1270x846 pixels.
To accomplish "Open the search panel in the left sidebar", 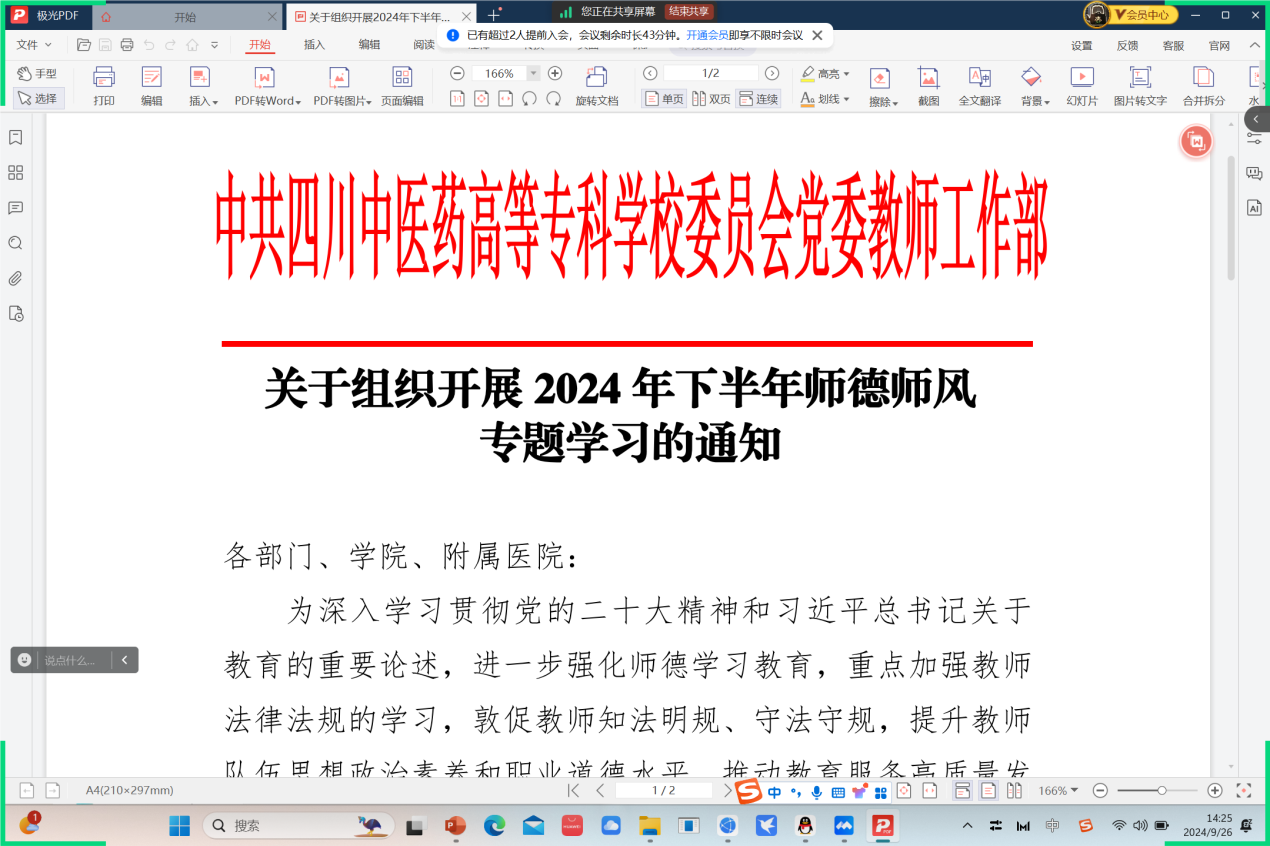I will point(15,243).
